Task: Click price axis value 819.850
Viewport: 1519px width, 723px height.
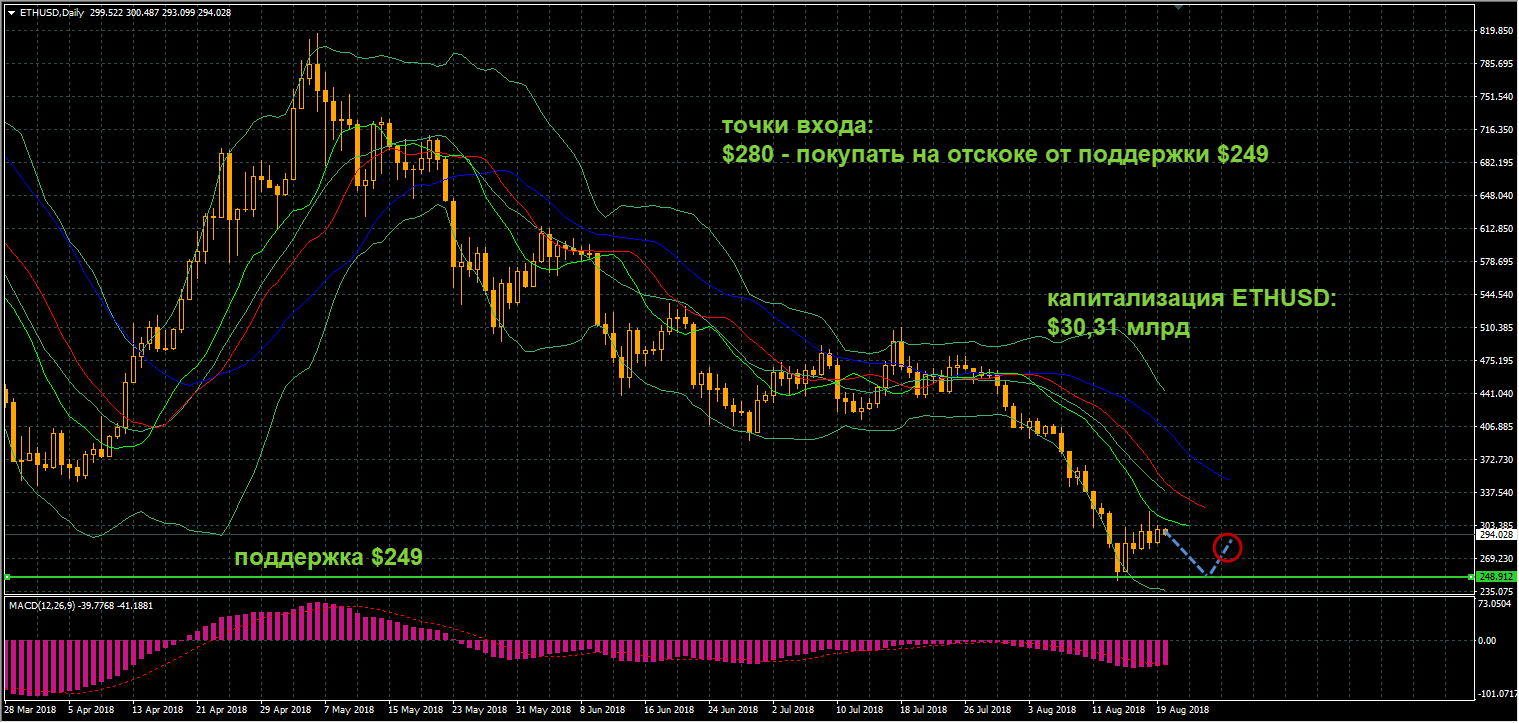Action: click(x=1494, y=31)
